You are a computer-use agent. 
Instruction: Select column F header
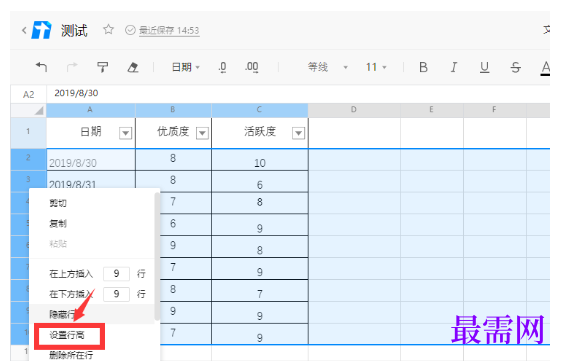495,110
